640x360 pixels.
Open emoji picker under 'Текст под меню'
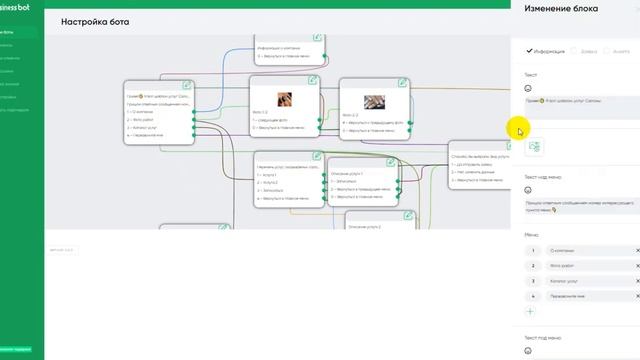[x=528, y=351]
